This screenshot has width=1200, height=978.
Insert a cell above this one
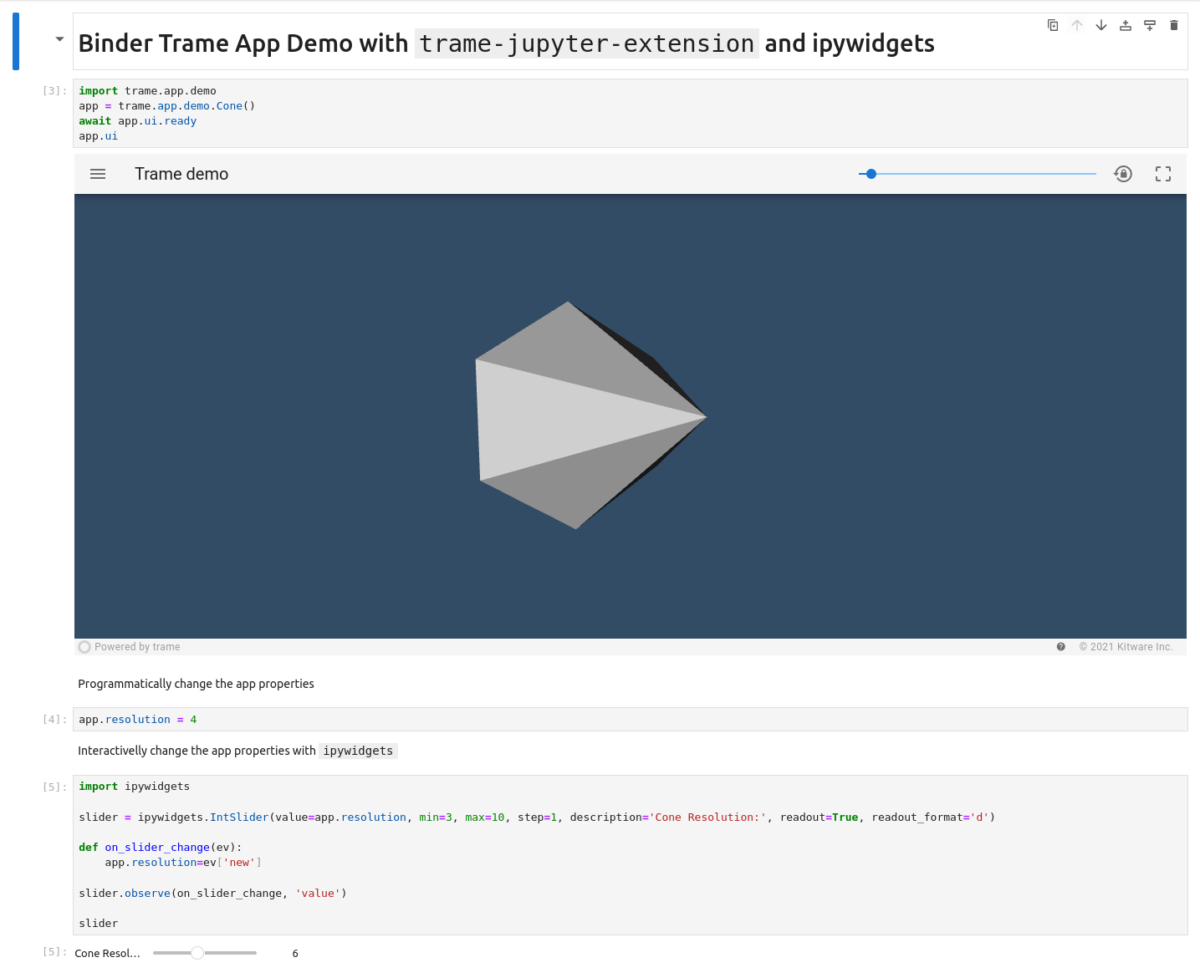point(1125,25)
